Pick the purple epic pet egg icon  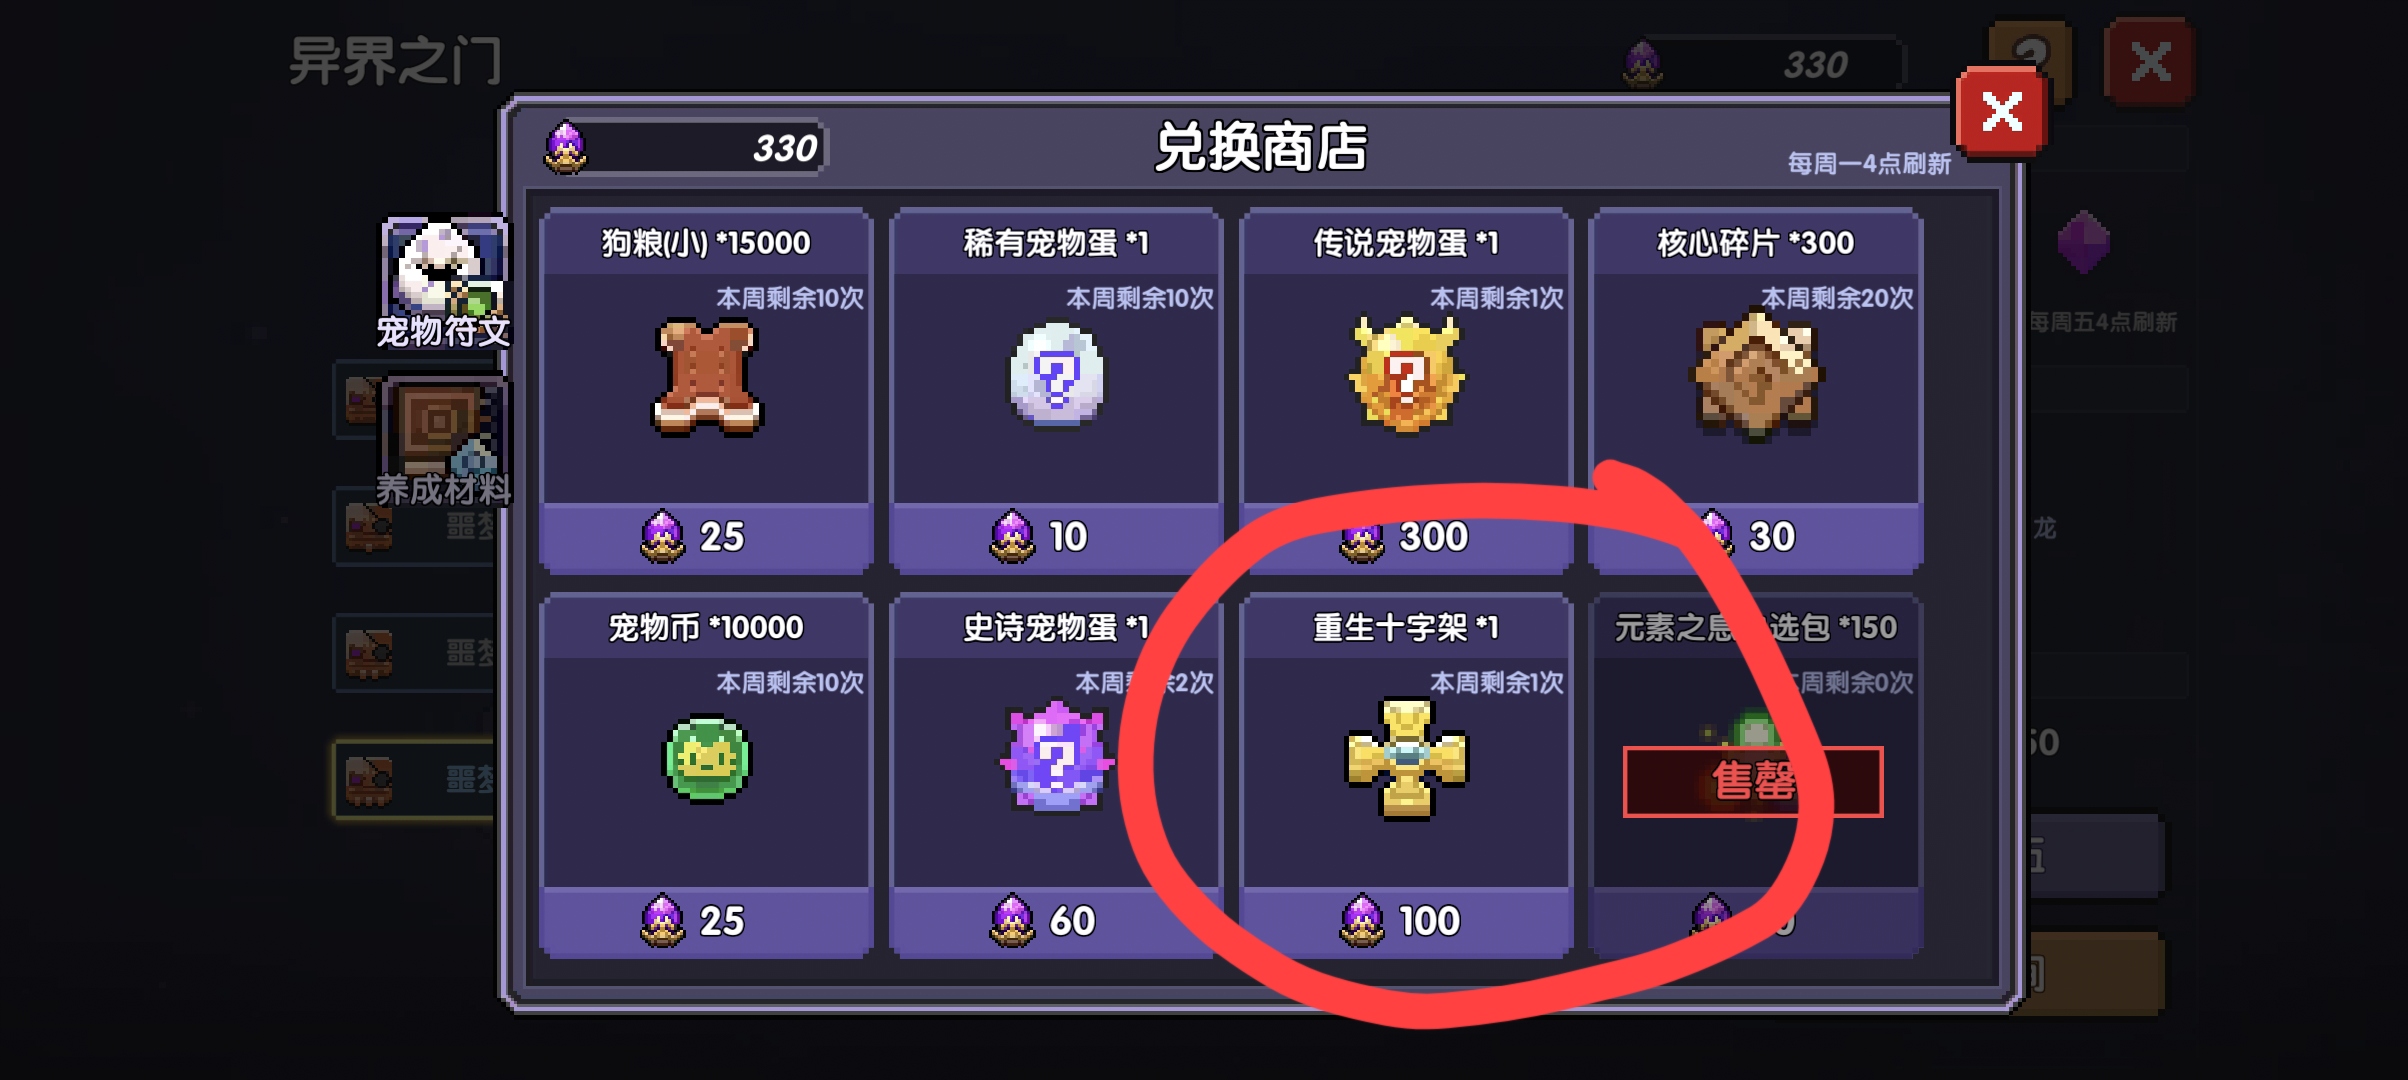pos(1056,756)
